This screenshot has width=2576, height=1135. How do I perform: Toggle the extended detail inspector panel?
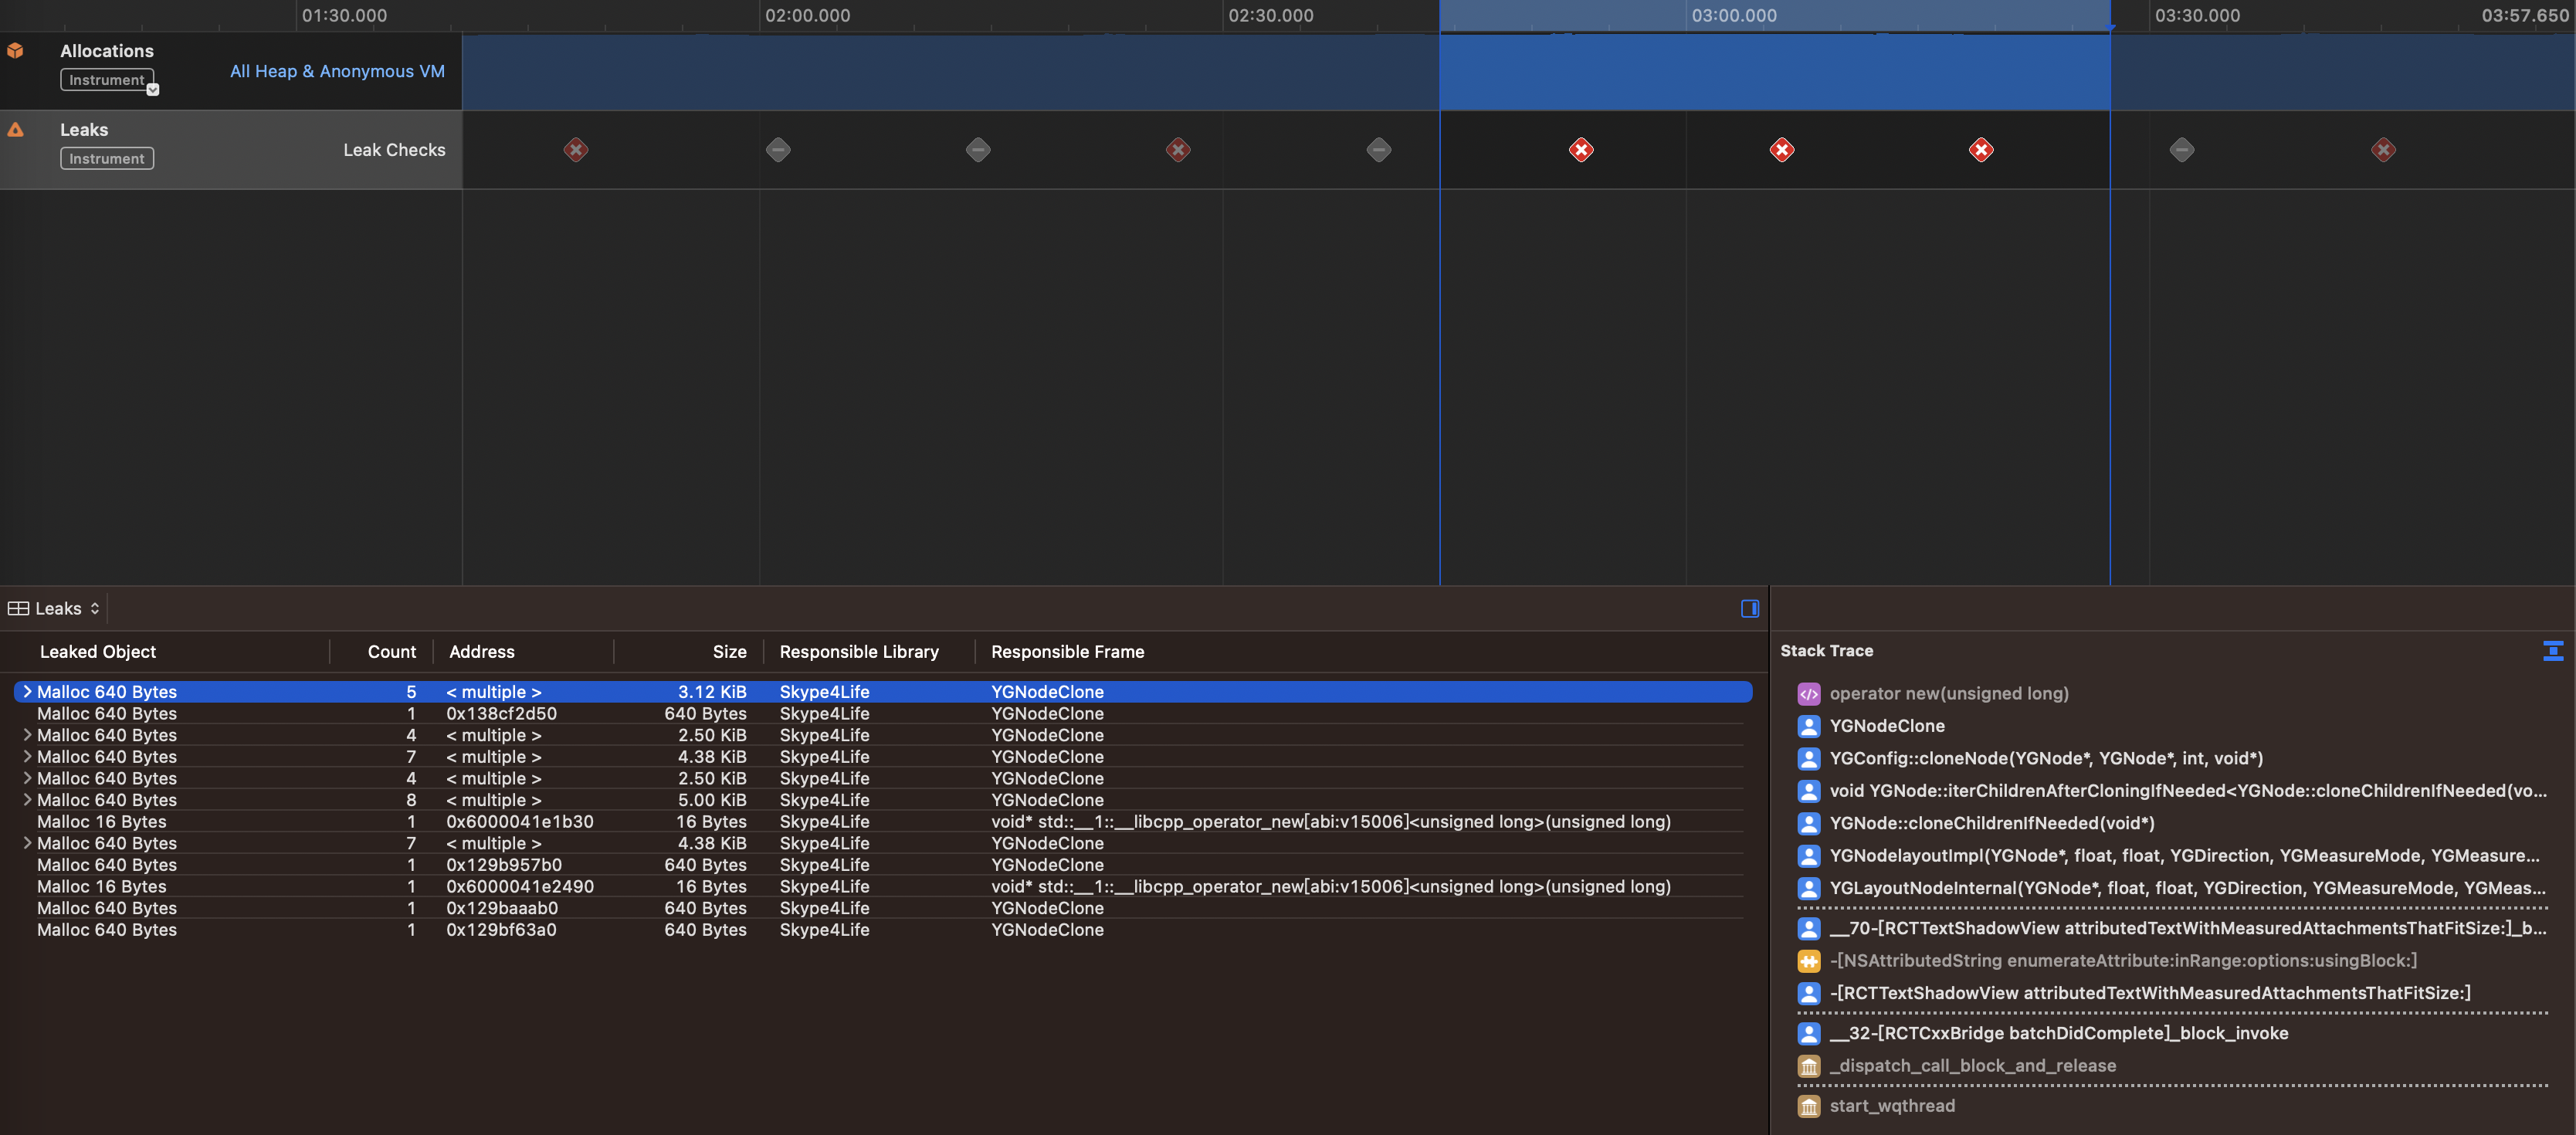click(1748, 608)
